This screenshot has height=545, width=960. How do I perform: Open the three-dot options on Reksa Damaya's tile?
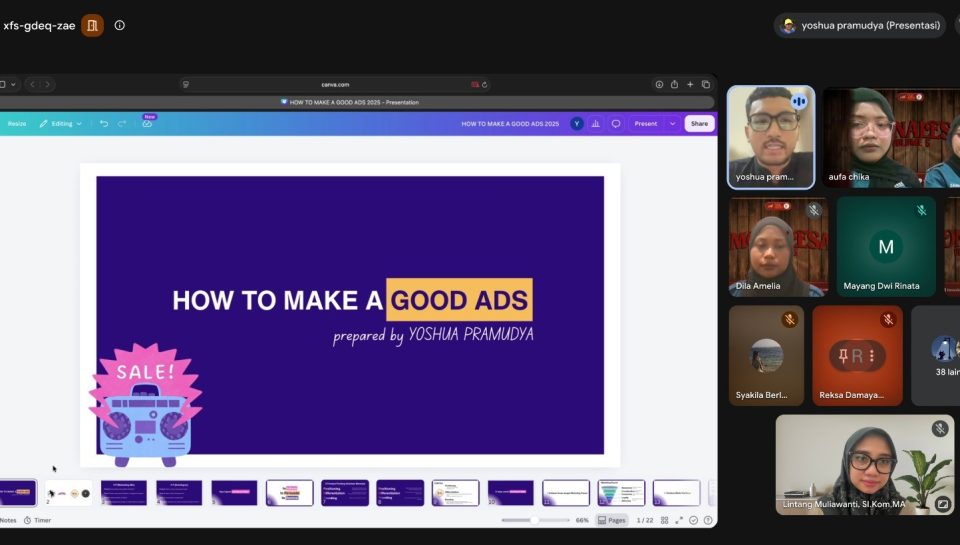click(872, 356)
